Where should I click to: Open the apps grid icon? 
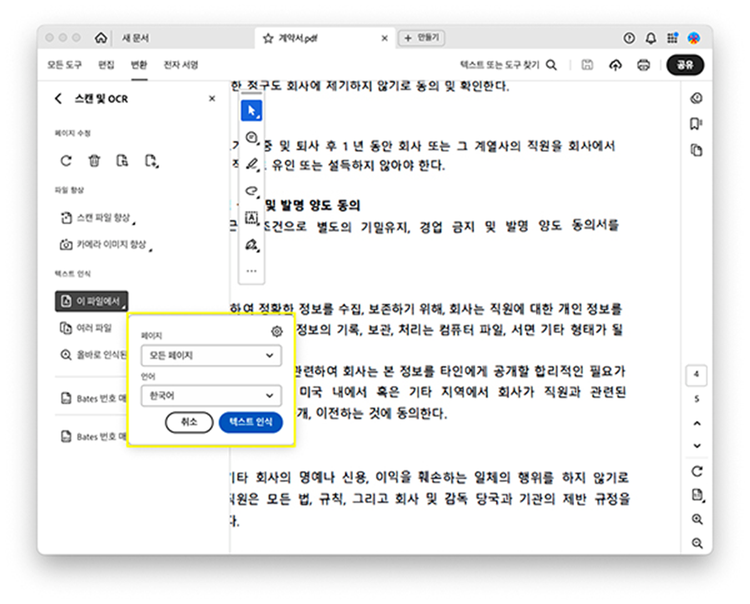pos(673,38)
